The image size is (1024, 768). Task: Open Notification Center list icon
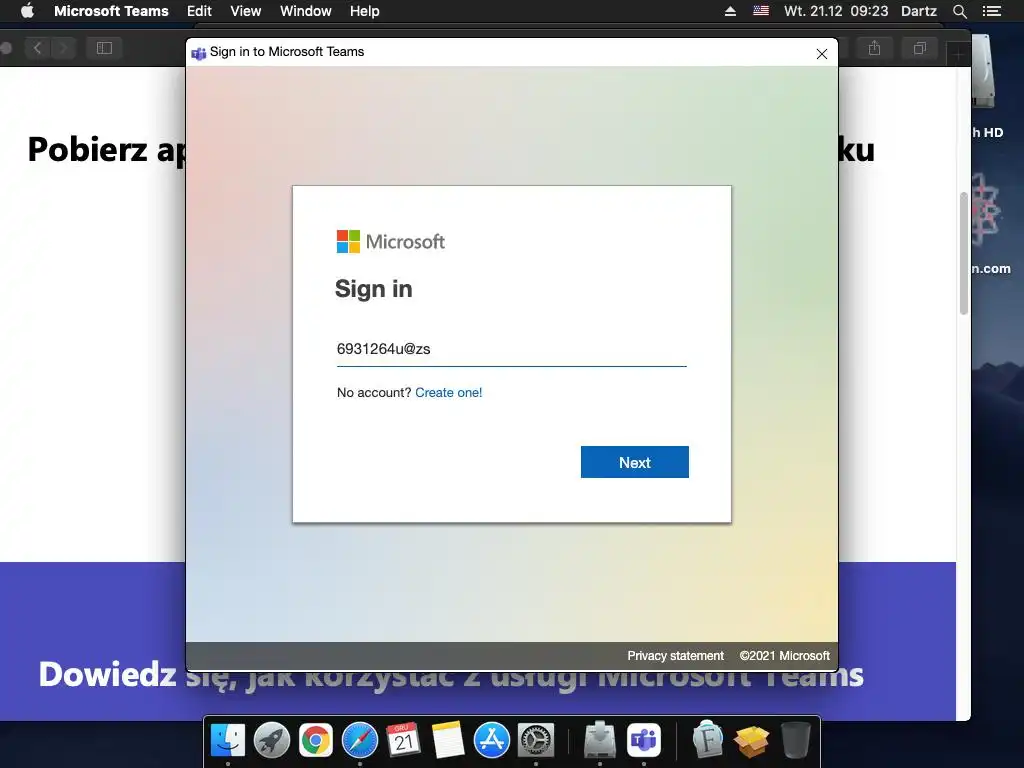[992, 11]
